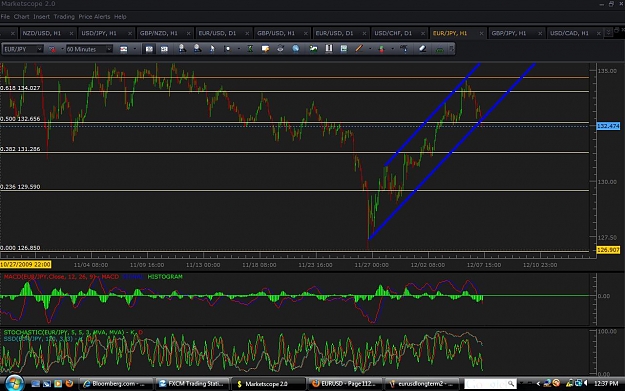Click the 0.618 134.027 Fibonacci label

20,88
